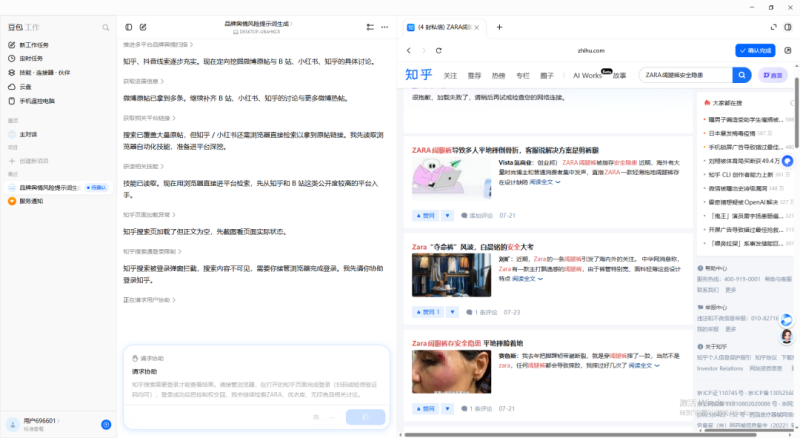
Task: Expand the 知乎搜索遇登录限制 step
Action: point(152,252)
